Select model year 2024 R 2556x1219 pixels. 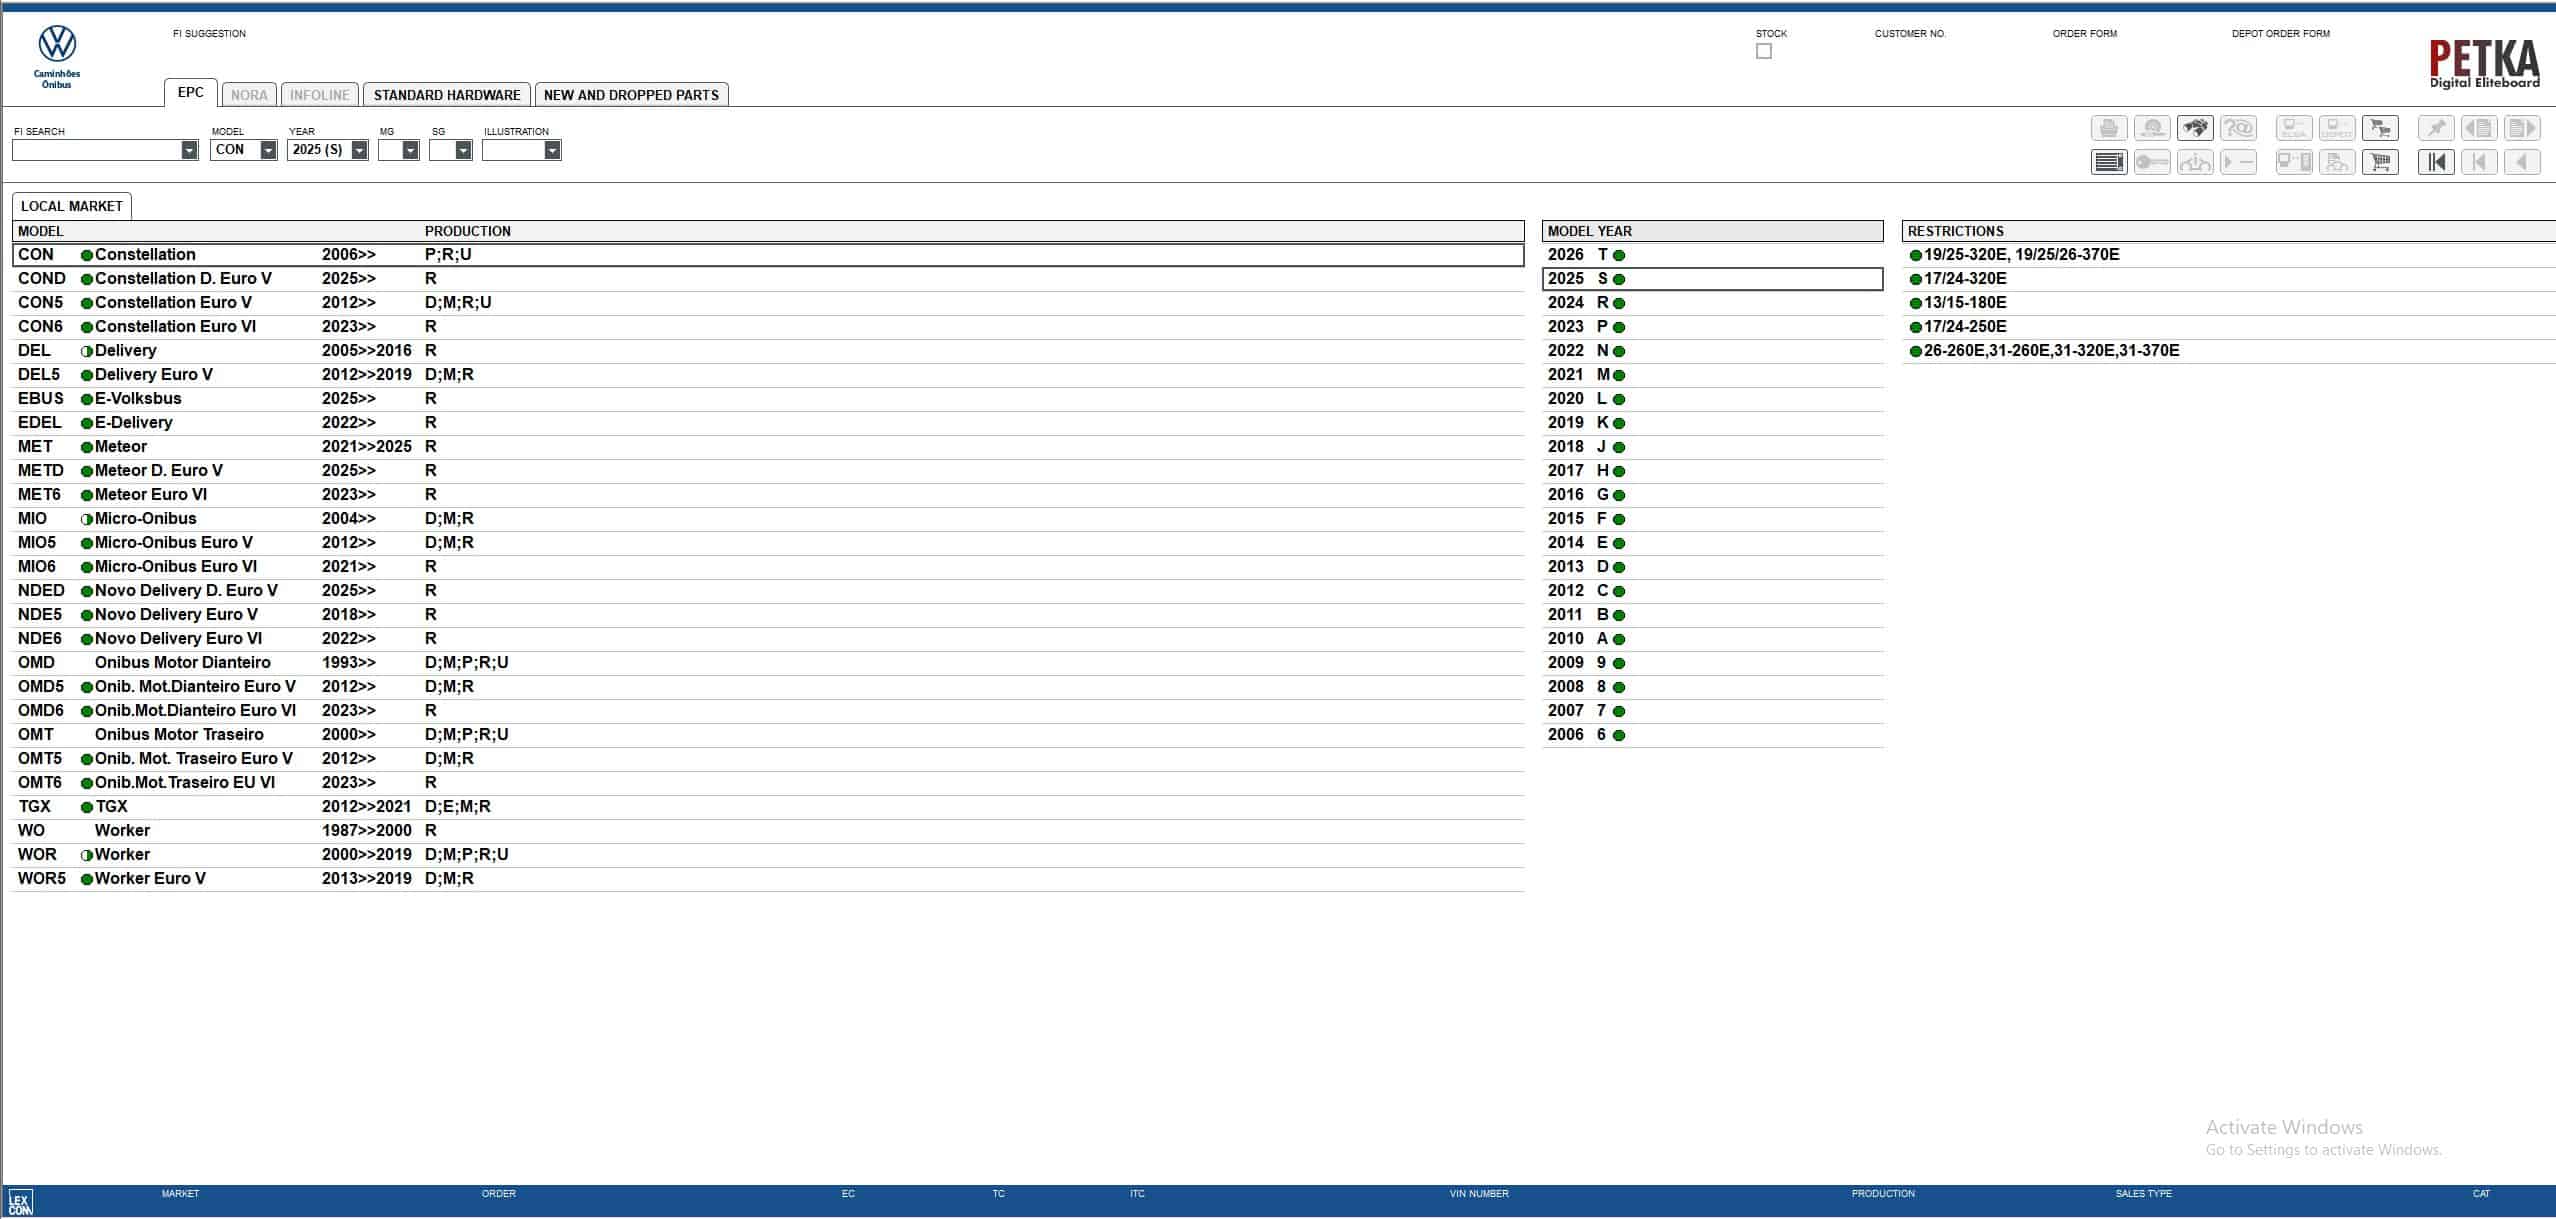click(1585, 303)
